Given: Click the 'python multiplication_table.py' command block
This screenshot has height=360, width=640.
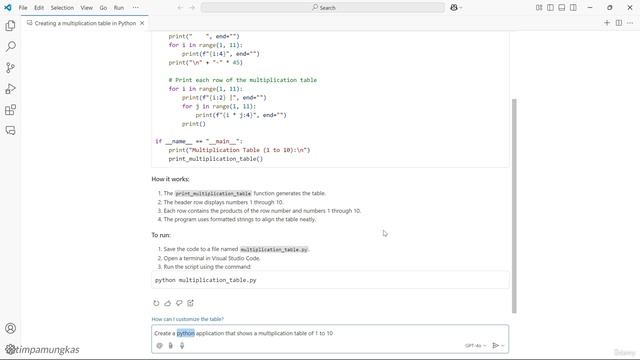Looking at the screenshot, I should [x=330, y=280].
